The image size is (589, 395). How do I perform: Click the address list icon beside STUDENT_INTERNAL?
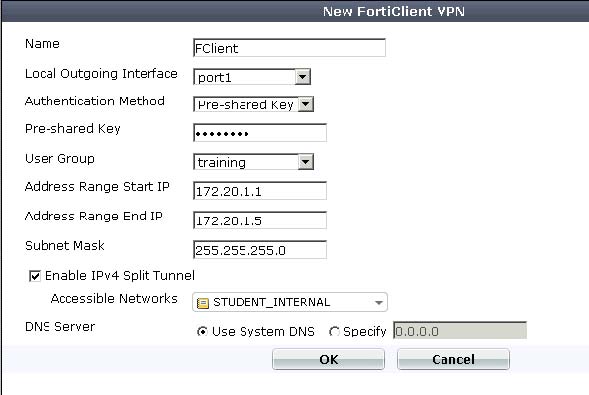tap(203, 303)
